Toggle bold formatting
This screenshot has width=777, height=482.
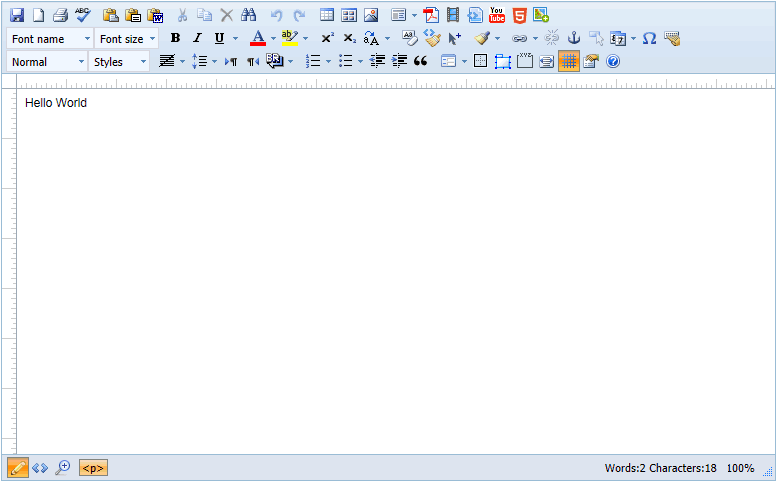click(x=175, y=38)
